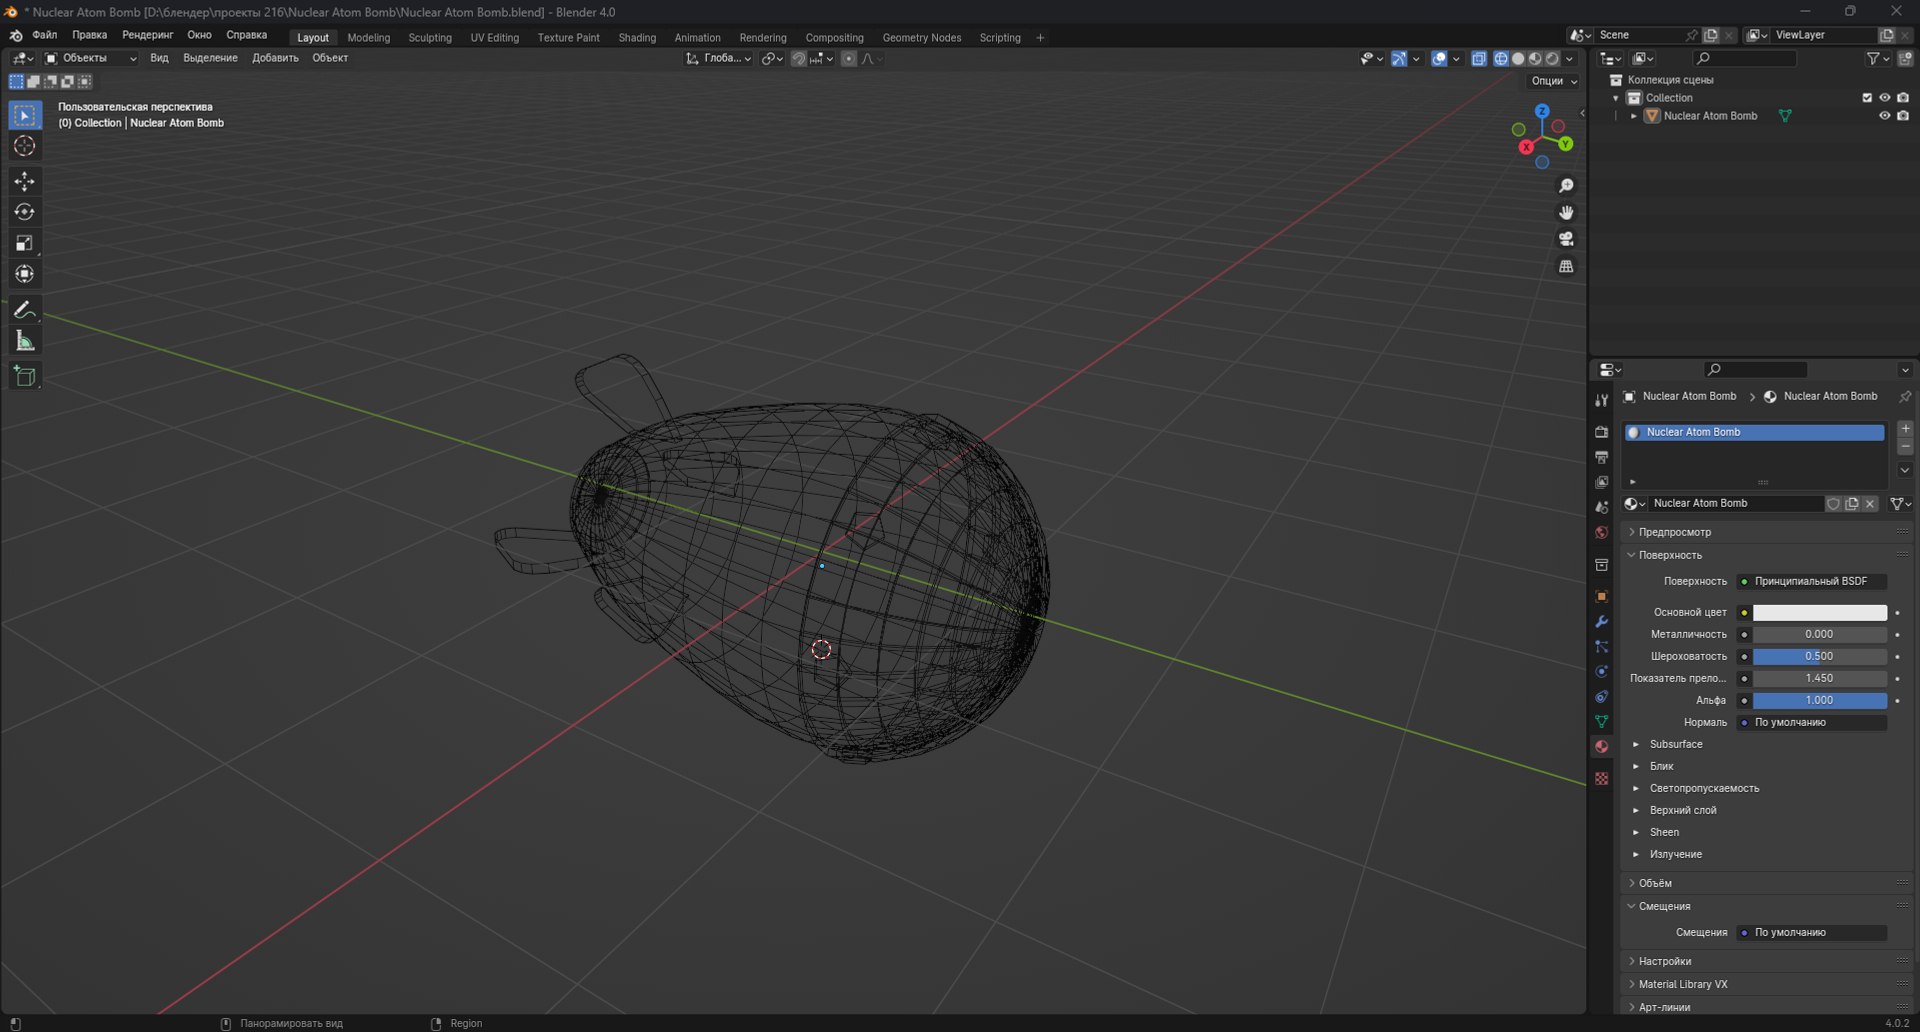The image size is (1920, 1032).
Task: Open the Рендеринг menu
Action: coord(148,35)
